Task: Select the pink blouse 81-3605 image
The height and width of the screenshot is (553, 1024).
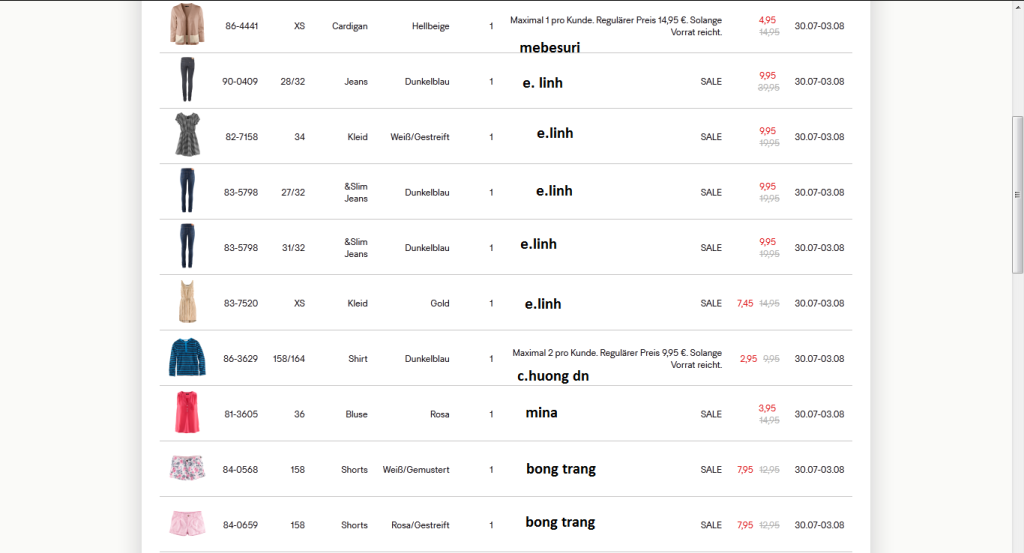Action: [187, 413]
